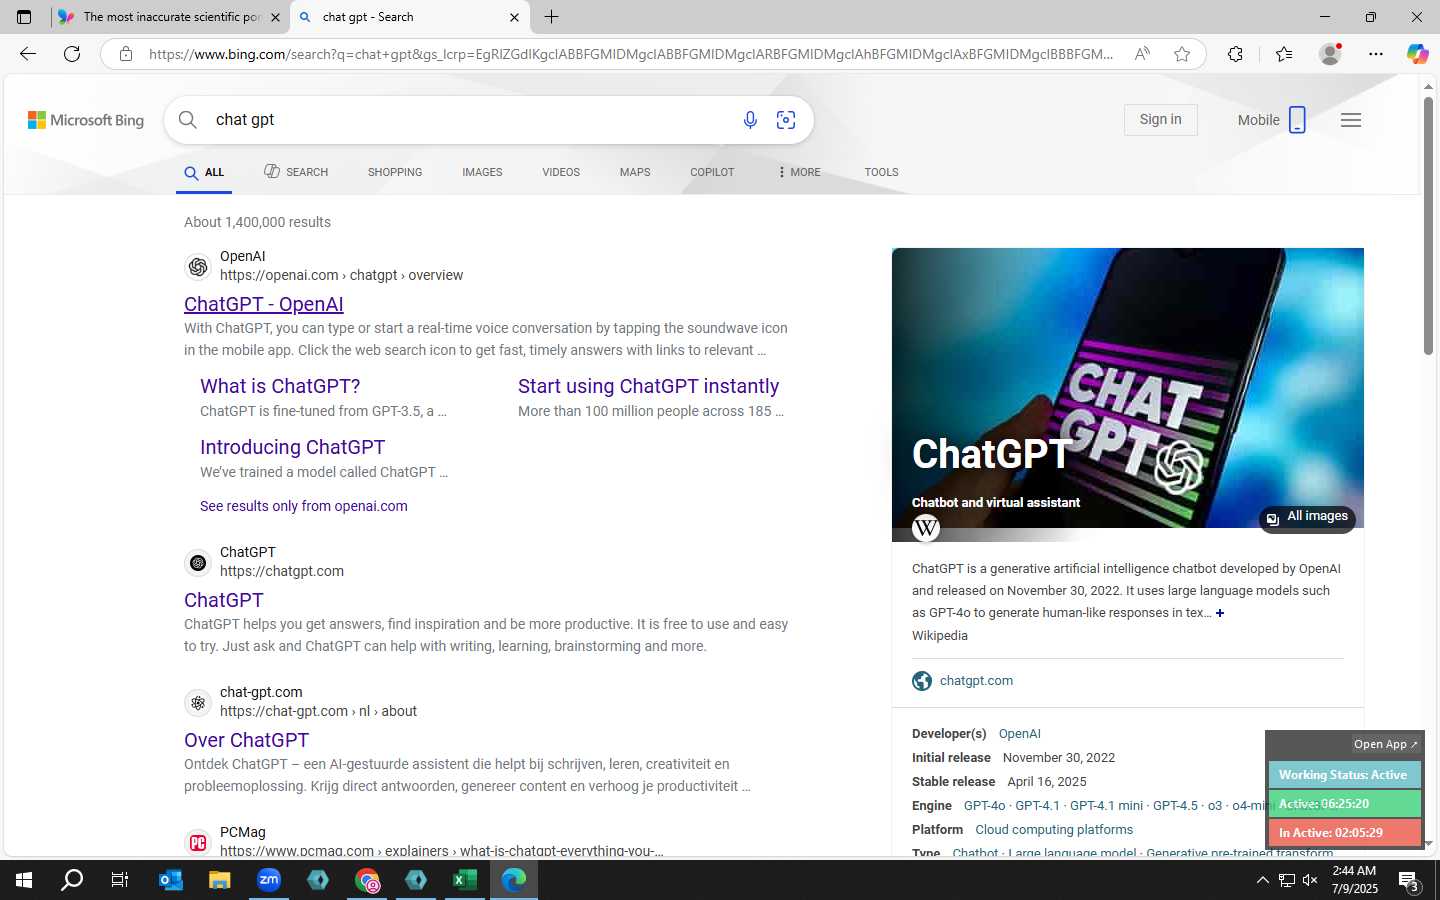Screen dimensions: 1440x900
Task: Open the notification center icon
Action: click(x=1409, y=881)
